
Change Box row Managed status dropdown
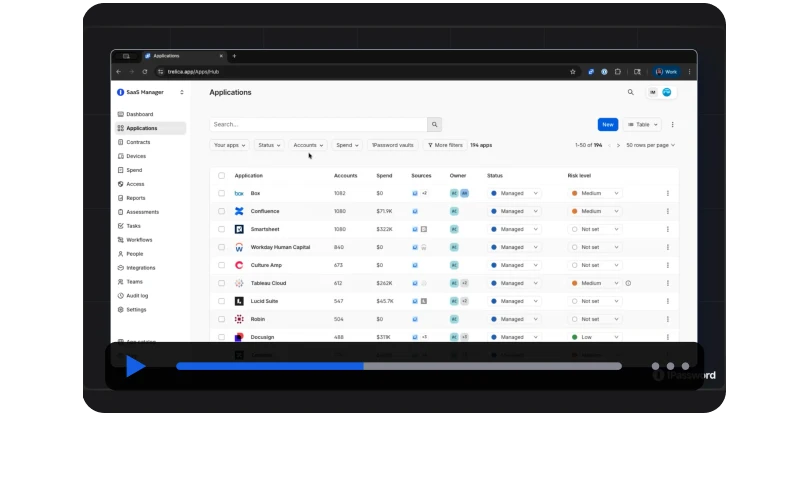pyautogui.click(x=514, y=193)
